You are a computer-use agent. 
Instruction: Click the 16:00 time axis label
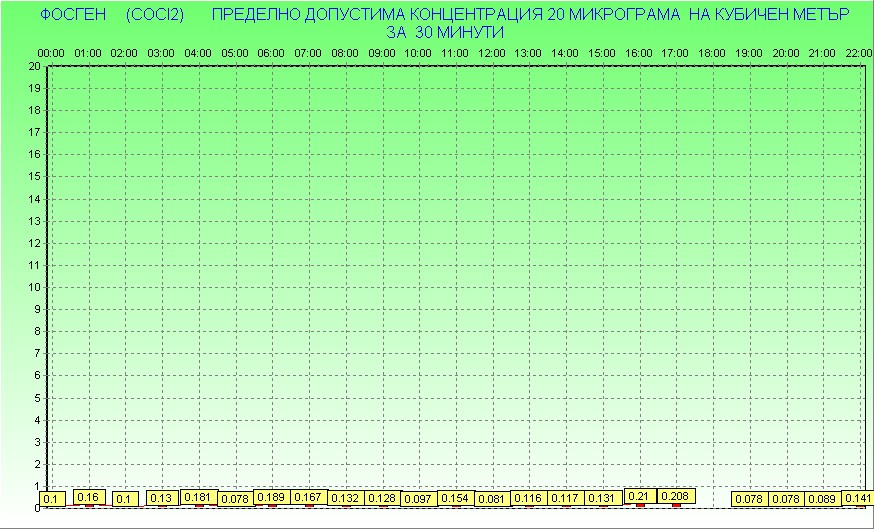[639, 54]
